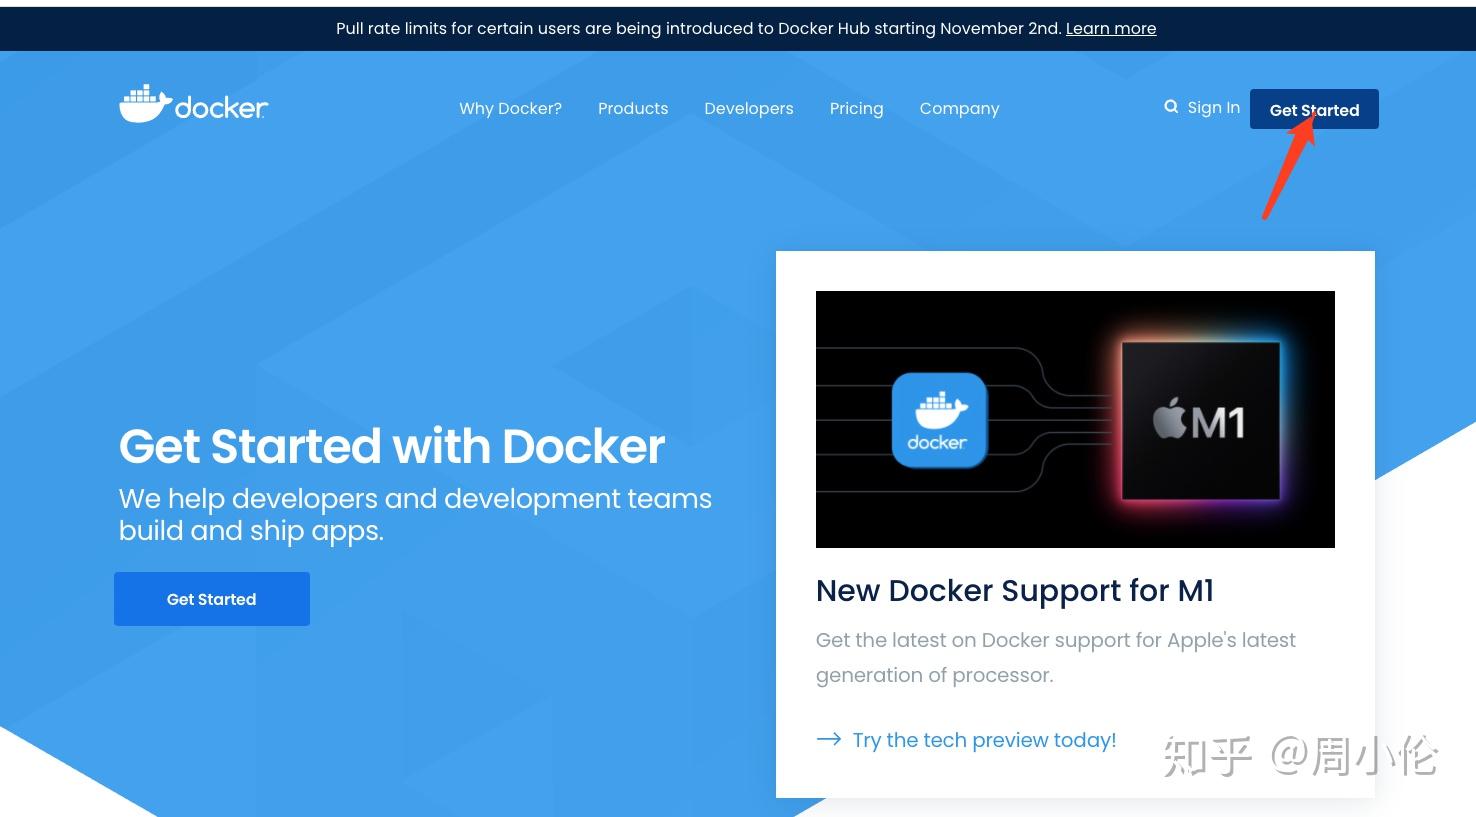Click the Apple M1 chip graphic

(x=1201, y=419)
